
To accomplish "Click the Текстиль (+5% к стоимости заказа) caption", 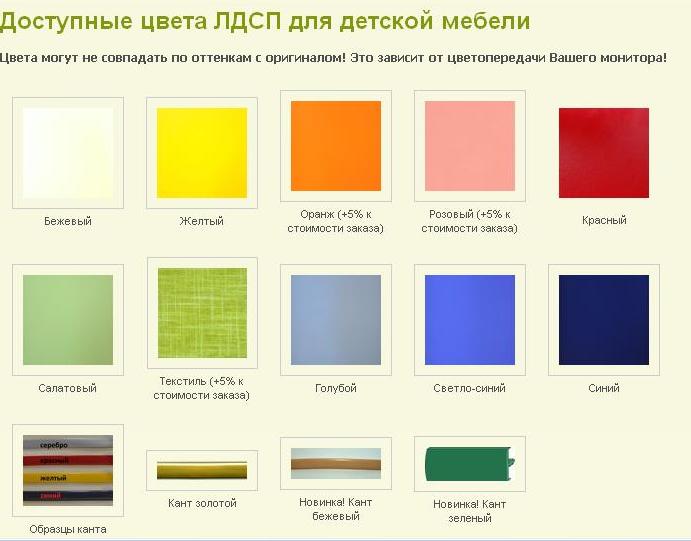I will pyautogui.click(x=201, y=388).
